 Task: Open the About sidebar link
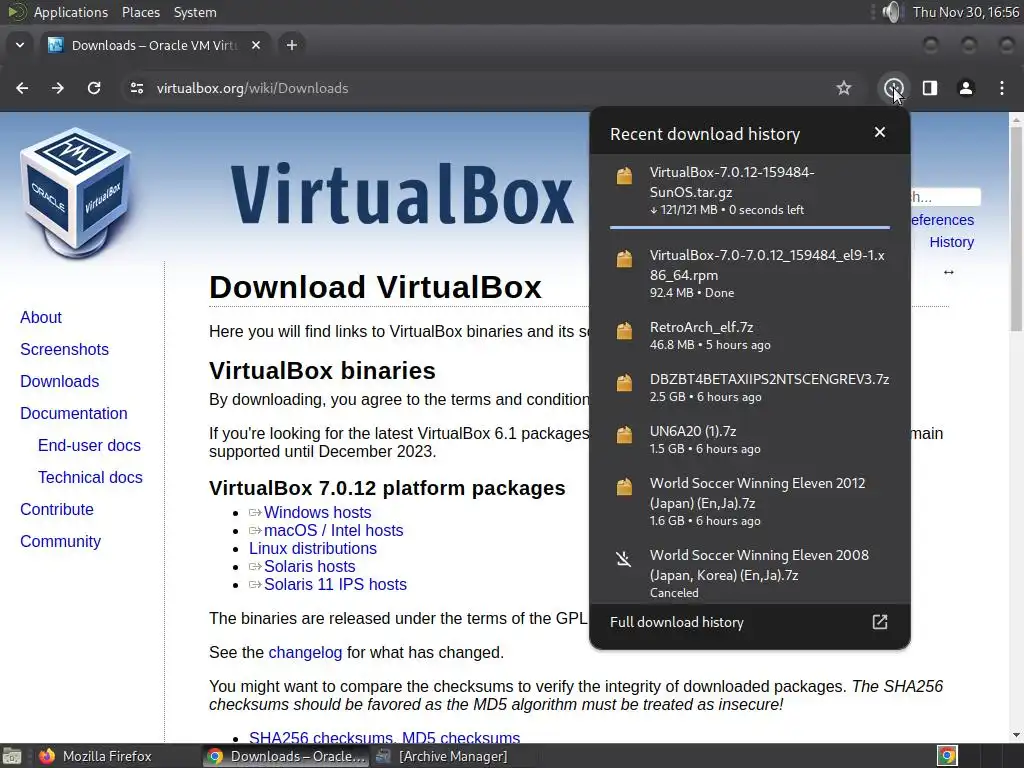tap(40, 317)
